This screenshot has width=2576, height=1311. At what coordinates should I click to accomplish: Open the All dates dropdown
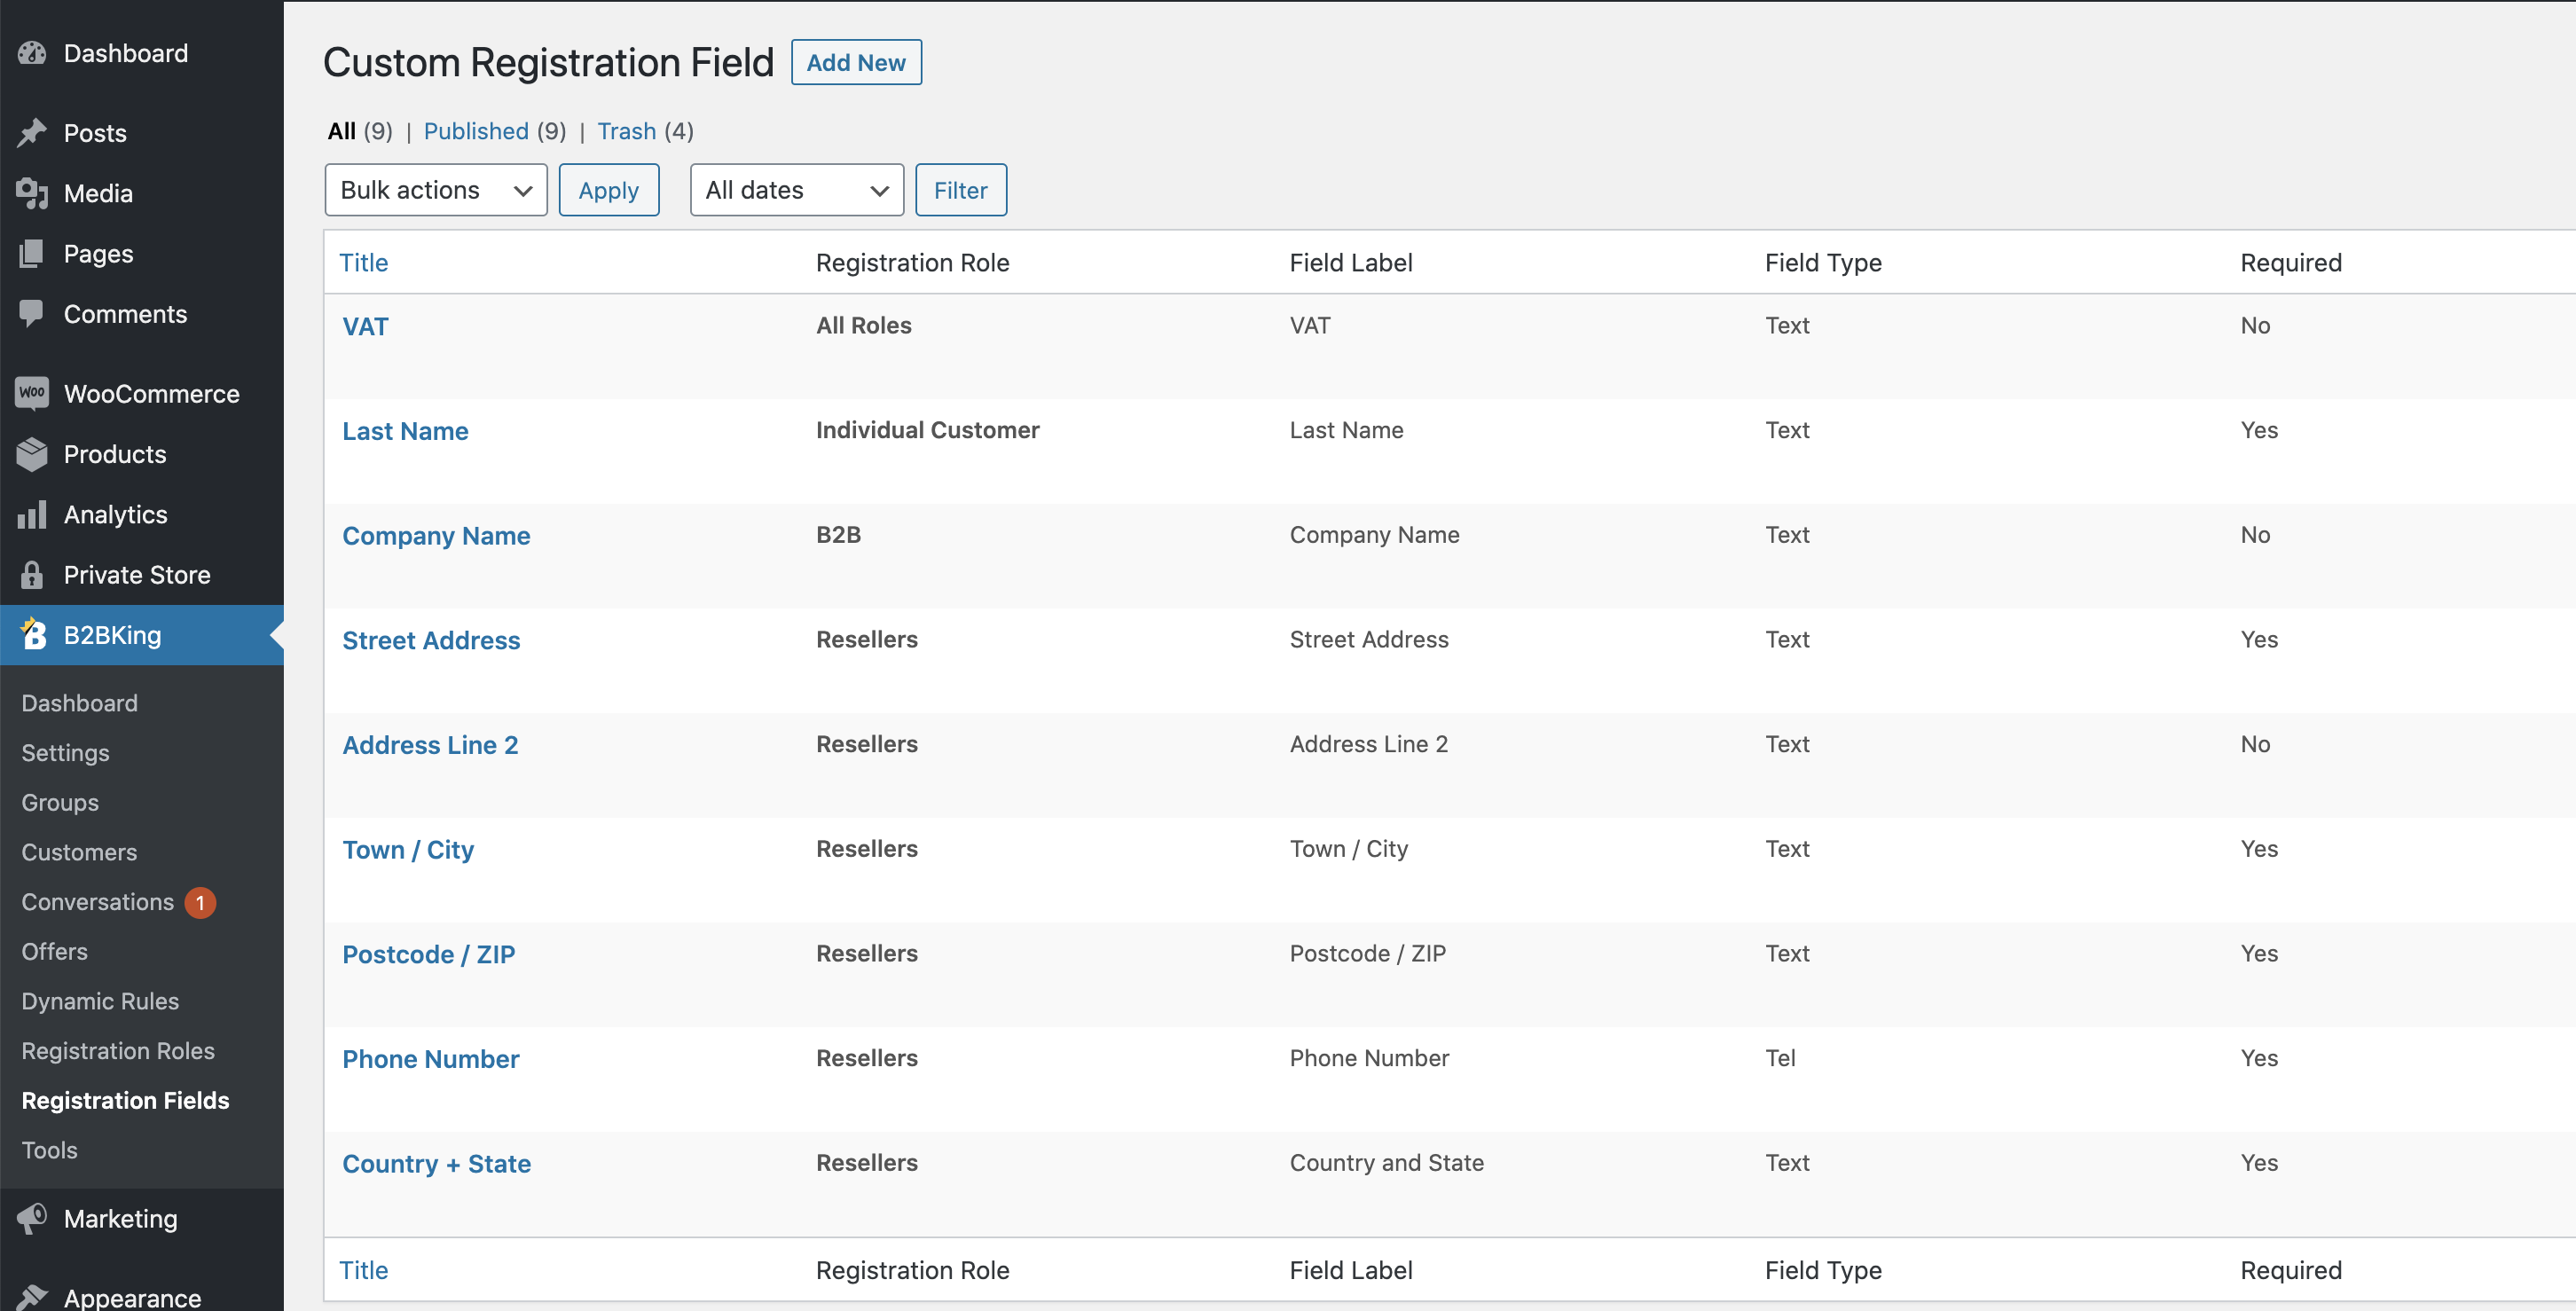click(797, 190)
